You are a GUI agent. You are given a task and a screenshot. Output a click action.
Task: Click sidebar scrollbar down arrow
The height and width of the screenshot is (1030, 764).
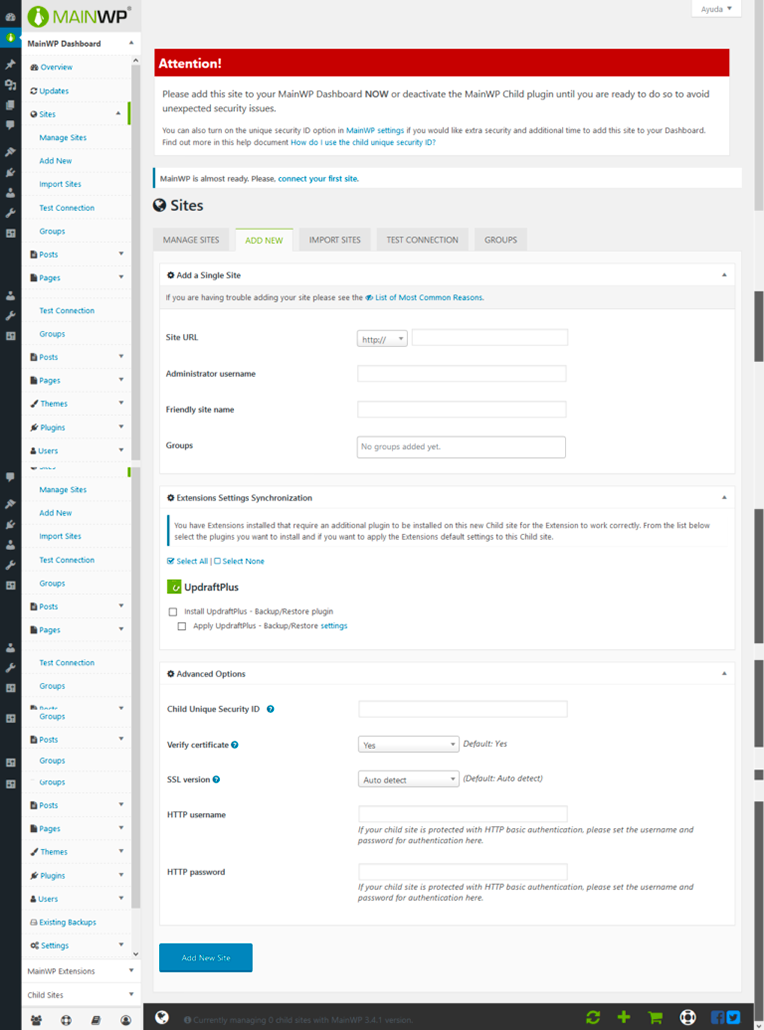point(135,954)
